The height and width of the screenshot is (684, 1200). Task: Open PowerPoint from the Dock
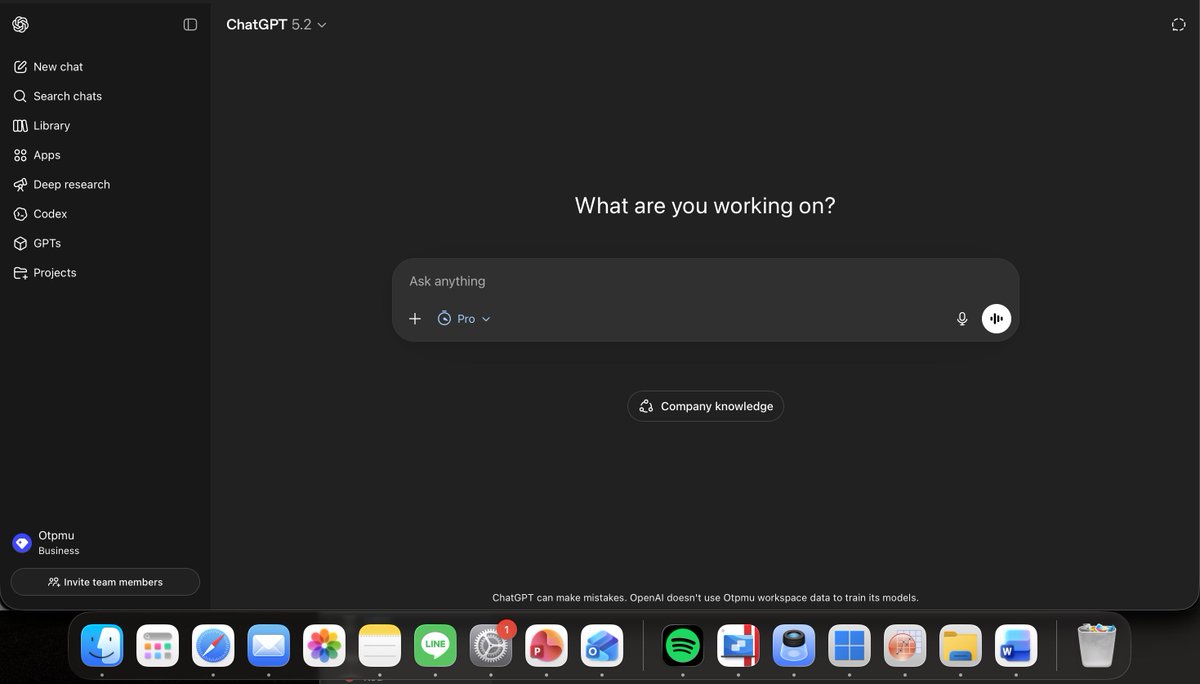coord(546,646)
